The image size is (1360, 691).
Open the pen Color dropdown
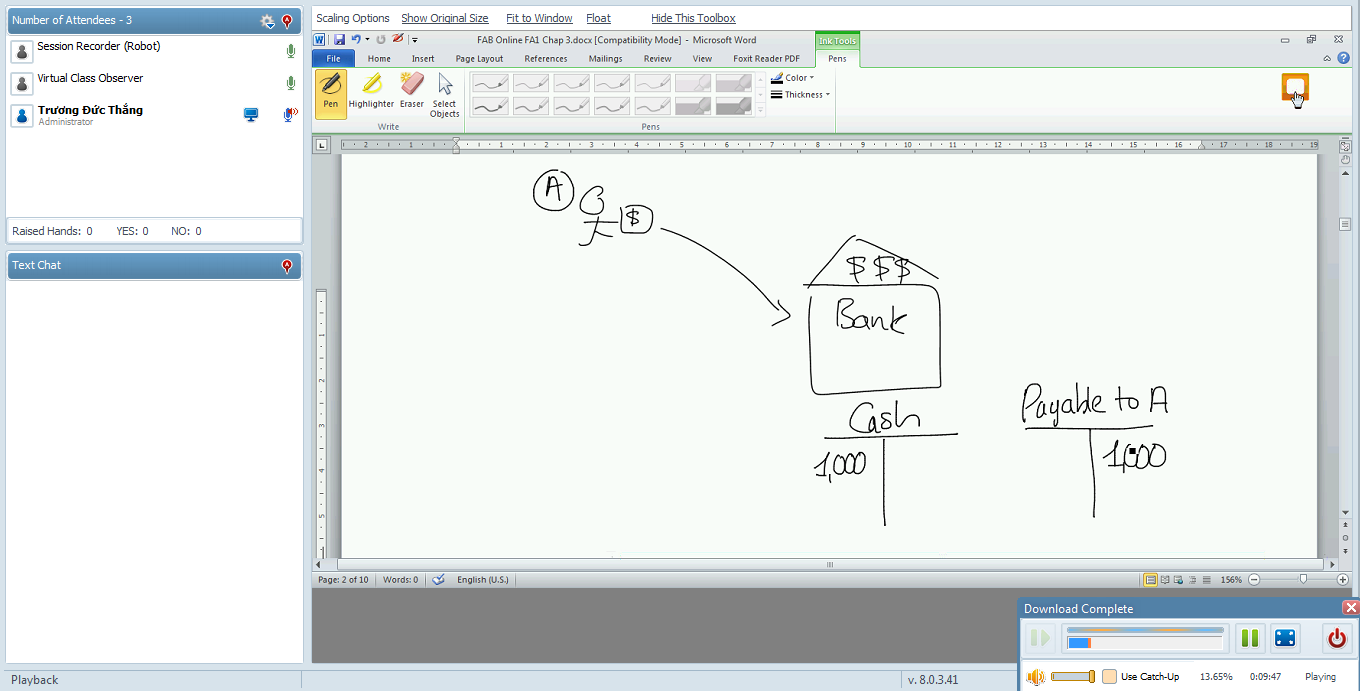click(x=796, y=78)
